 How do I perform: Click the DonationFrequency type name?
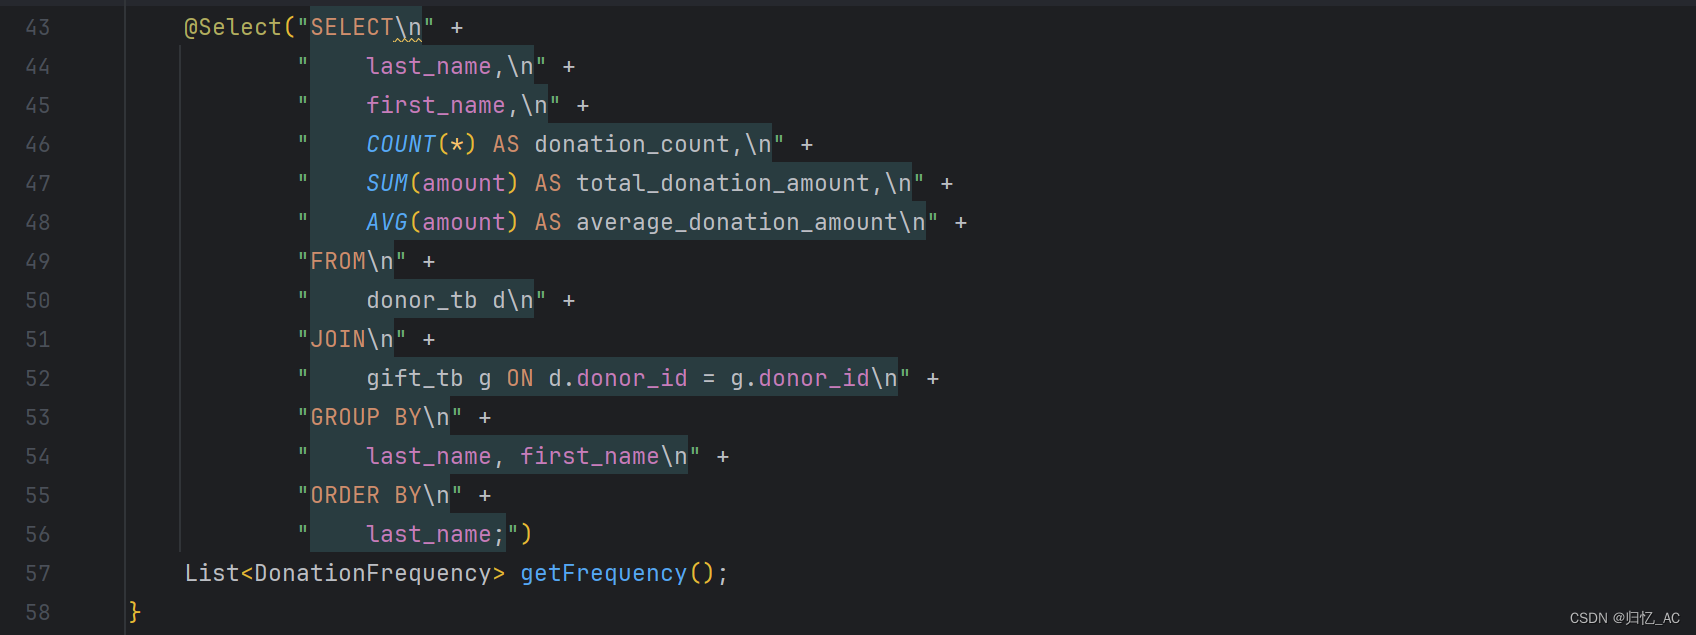tap(373, 574)
